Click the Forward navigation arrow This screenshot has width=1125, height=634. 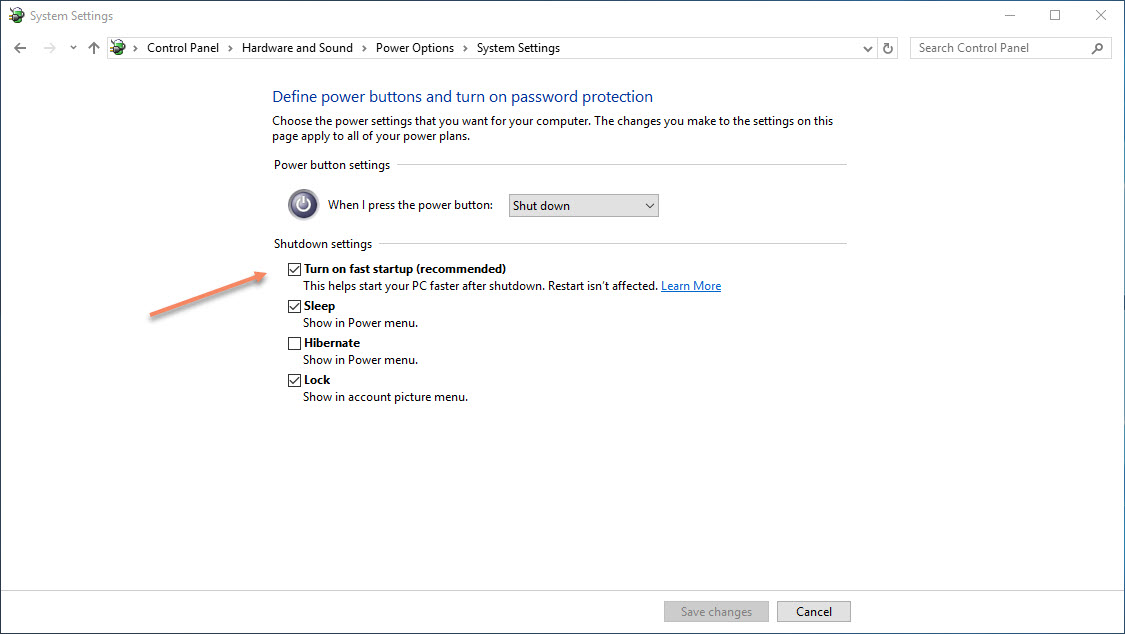click(x=47, y=47)
